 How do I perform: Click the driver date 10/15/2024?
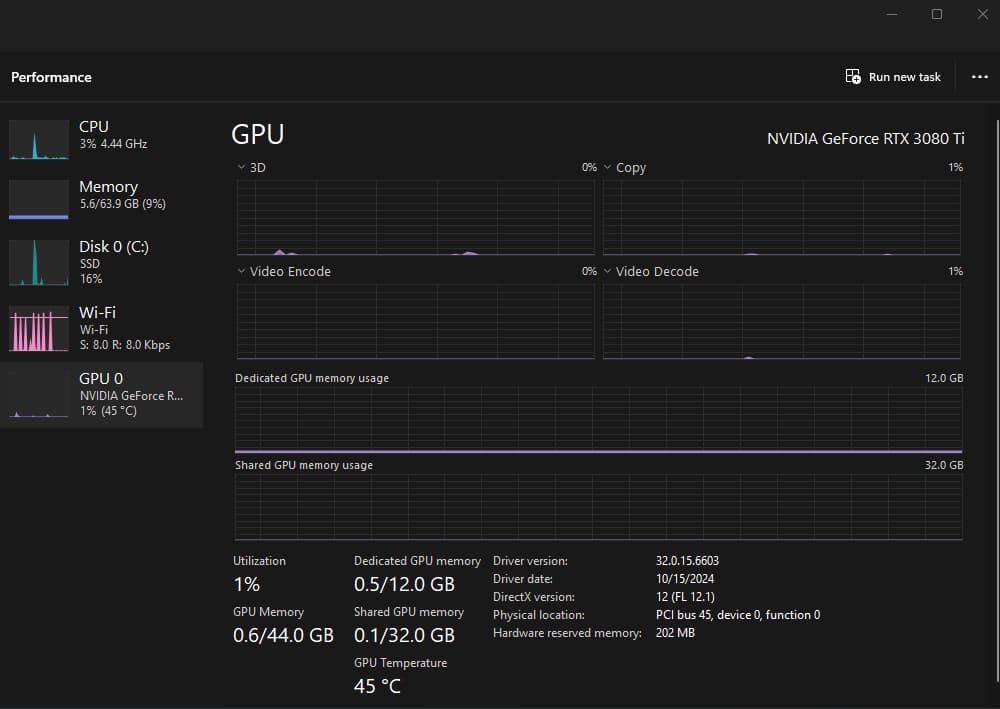click(685, 579)
